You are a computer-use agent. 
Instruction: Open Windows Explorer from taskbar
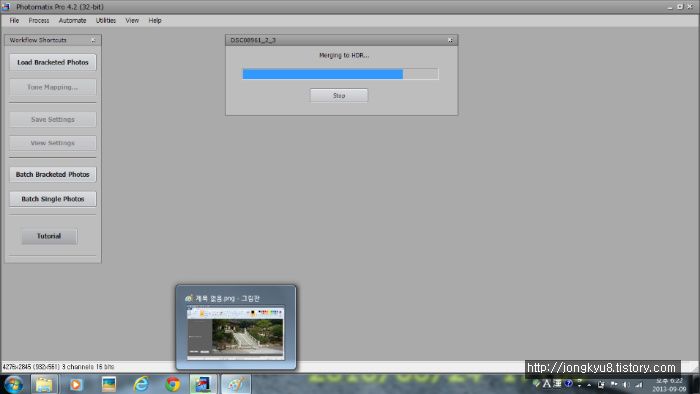44,384
